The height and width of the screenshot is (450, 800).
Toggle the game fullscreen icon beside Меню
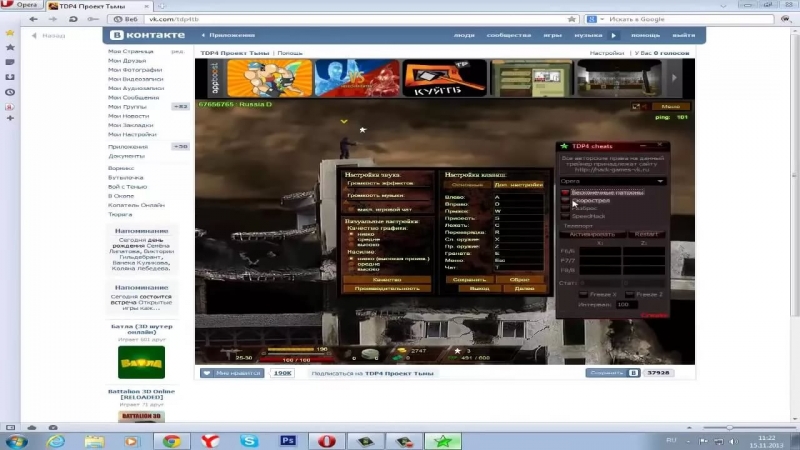tap(636, 106)
